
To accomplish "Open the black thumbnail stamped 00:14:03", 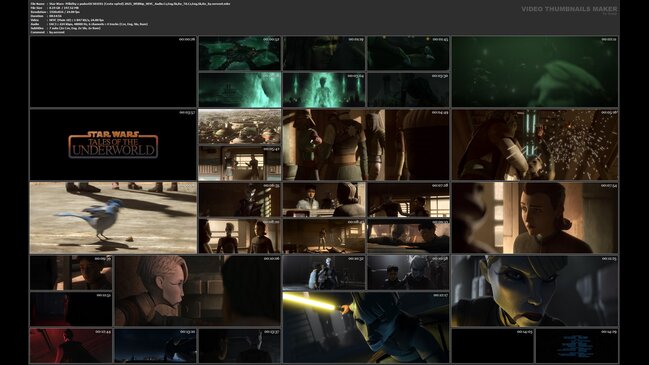I will pos(493,346).
